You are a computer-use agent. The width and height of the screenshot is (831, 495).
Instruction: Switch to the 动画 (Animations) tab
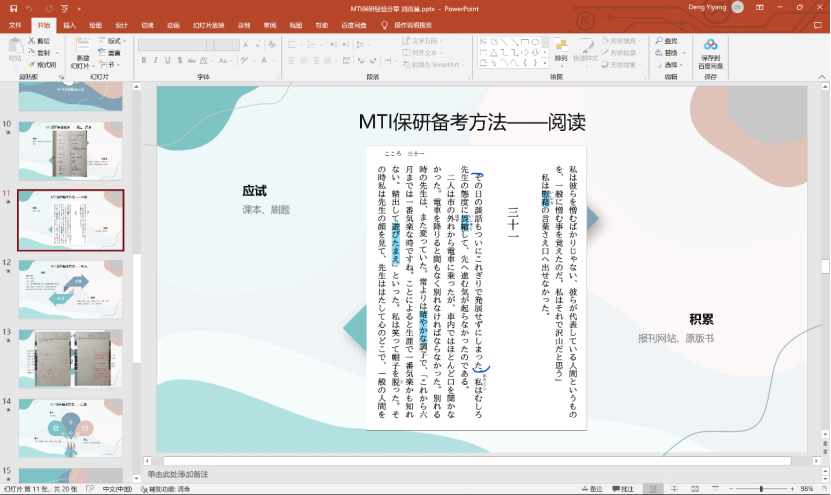coord(173,25)
